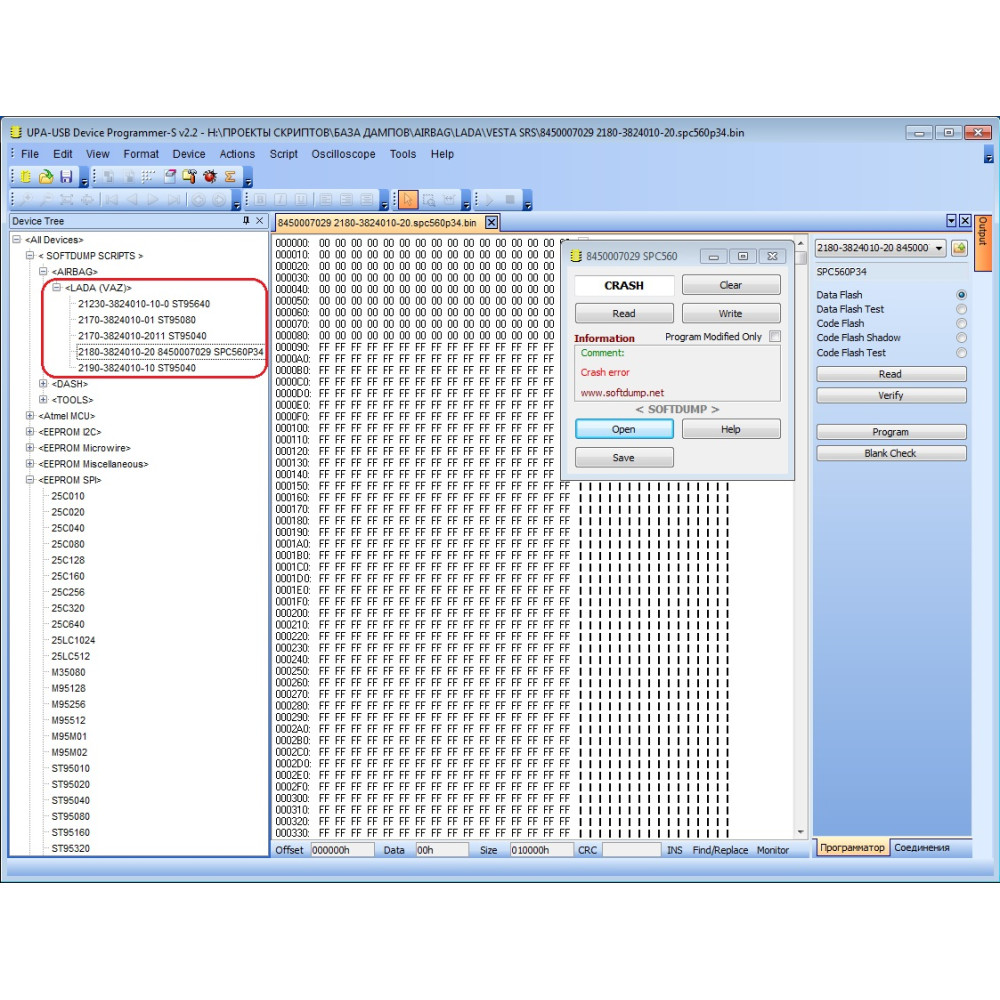Click the Blank Check button
This screenshot has width=1000, height=1000.
pos(891,453)
